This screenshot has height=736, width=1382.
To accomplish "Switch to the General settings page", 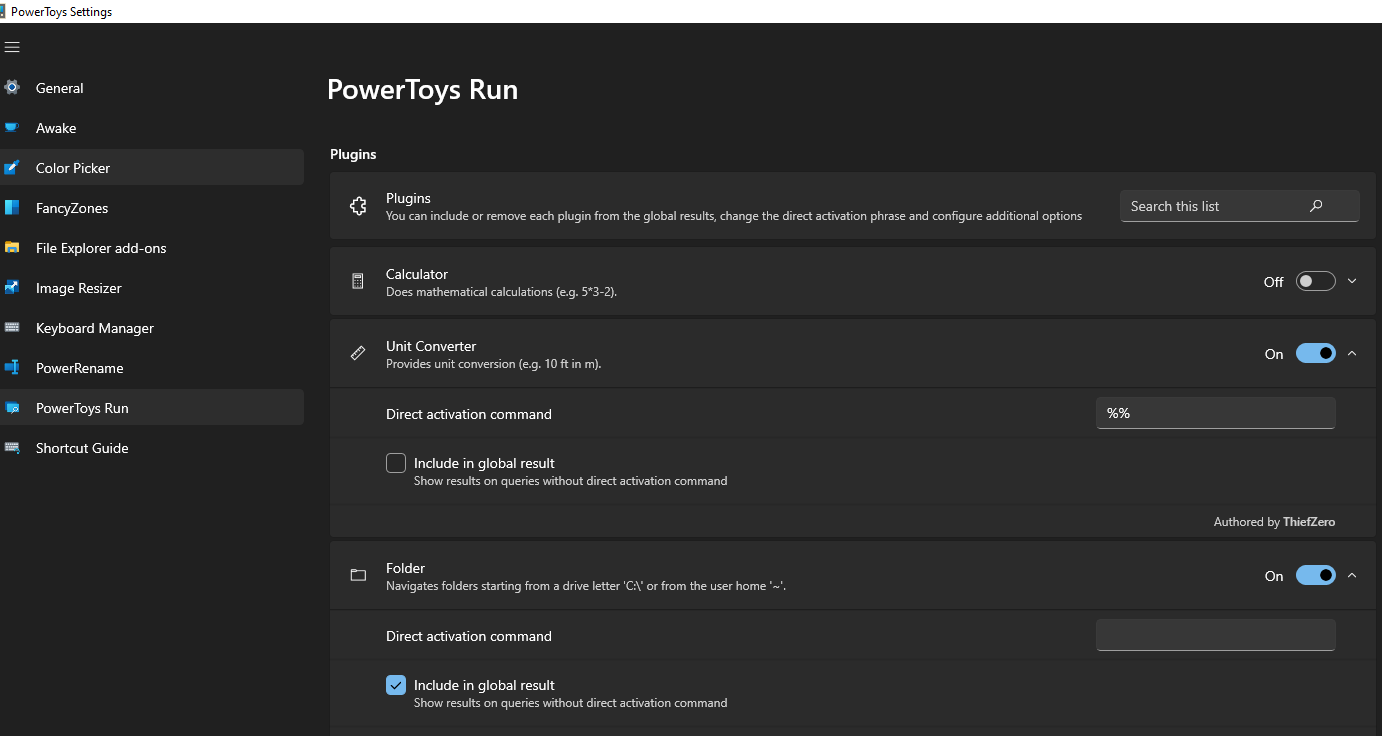I will (x=13, y=87).
